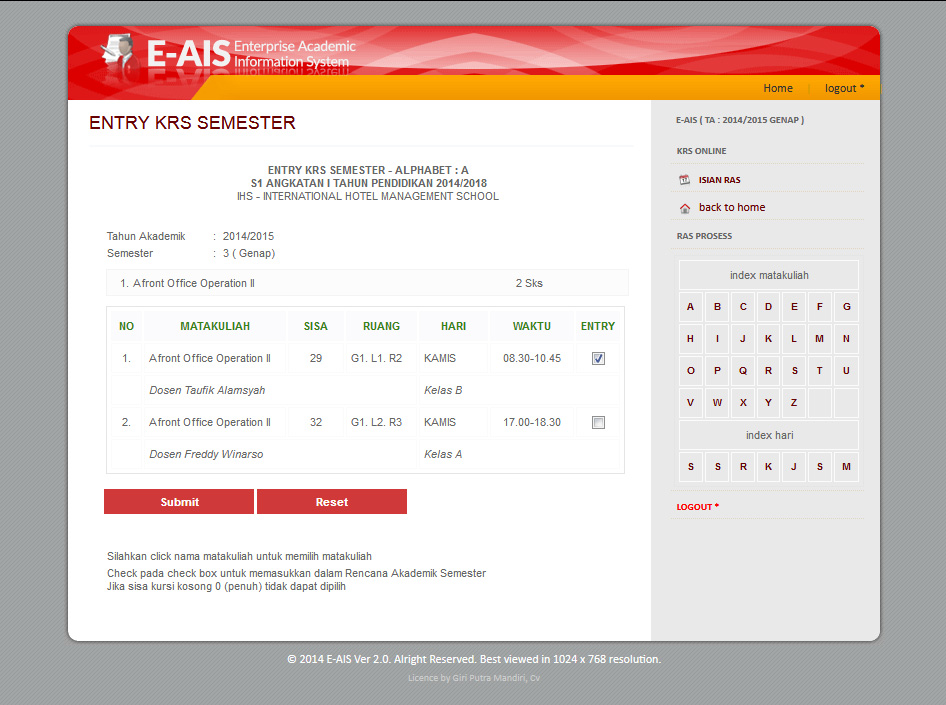946x705 pixels.
Task: Tick the entry checkbox for the 17.00-18.30 class
Action: click(598, 423)
